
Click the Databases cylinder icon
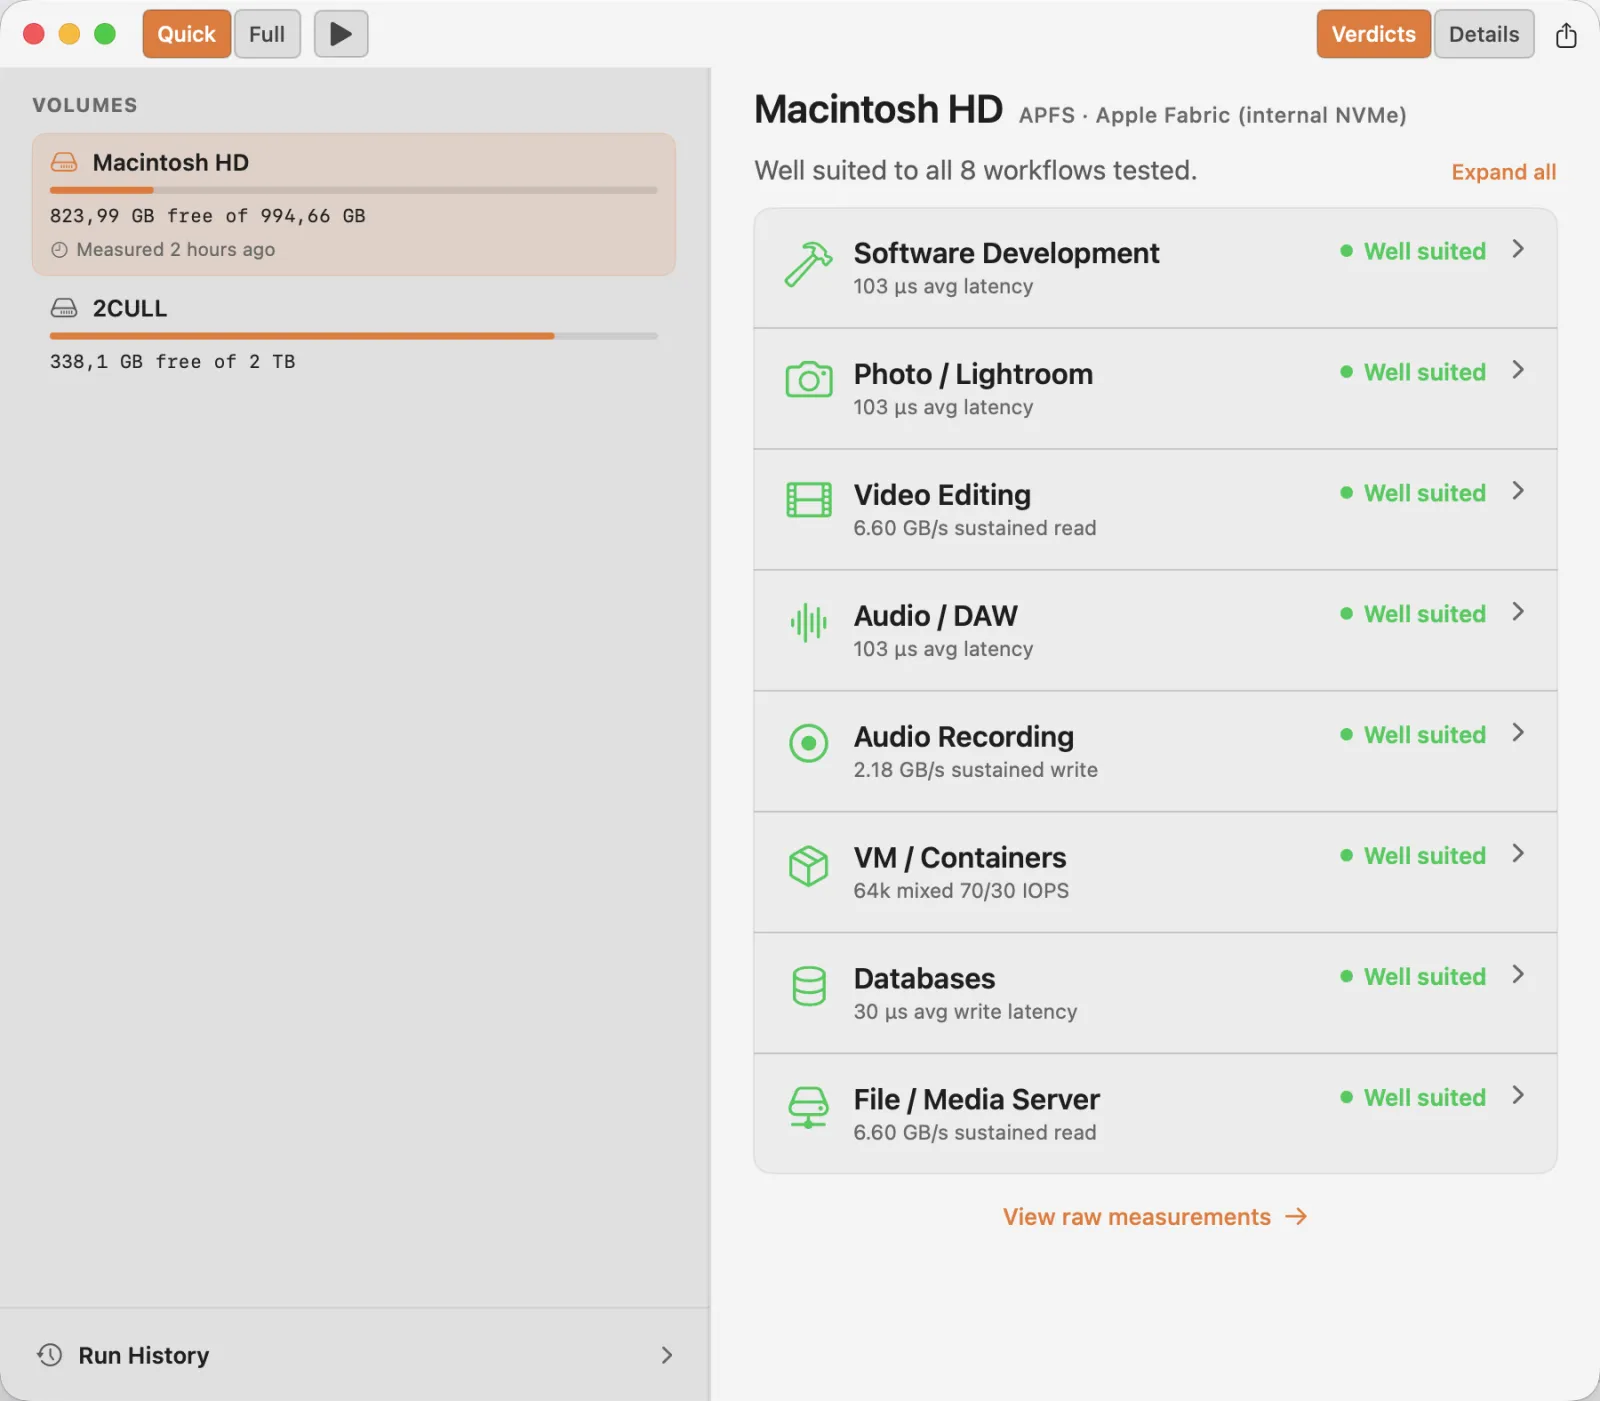click(x=808, y=986)
